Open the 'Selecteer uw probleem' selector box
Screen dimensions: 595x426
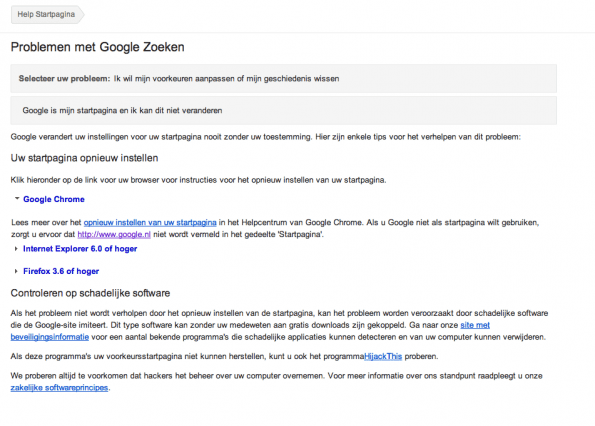pos(283,79)
